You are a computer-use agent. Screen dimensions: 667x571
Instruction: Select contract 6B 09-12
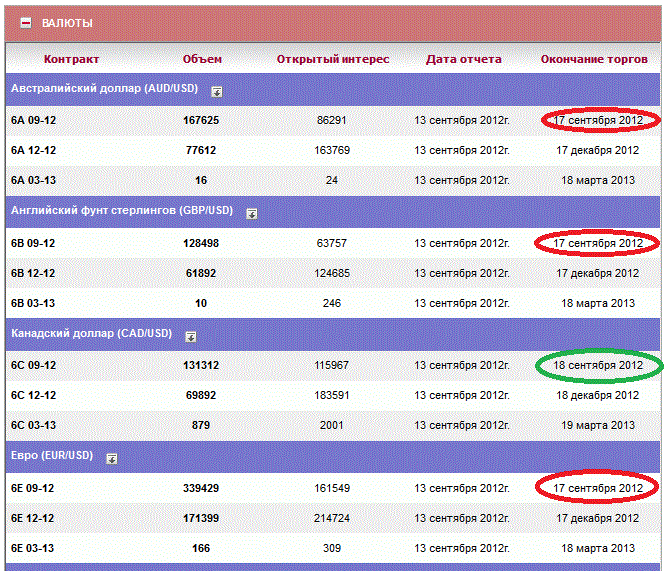click(x=33, y=243)
